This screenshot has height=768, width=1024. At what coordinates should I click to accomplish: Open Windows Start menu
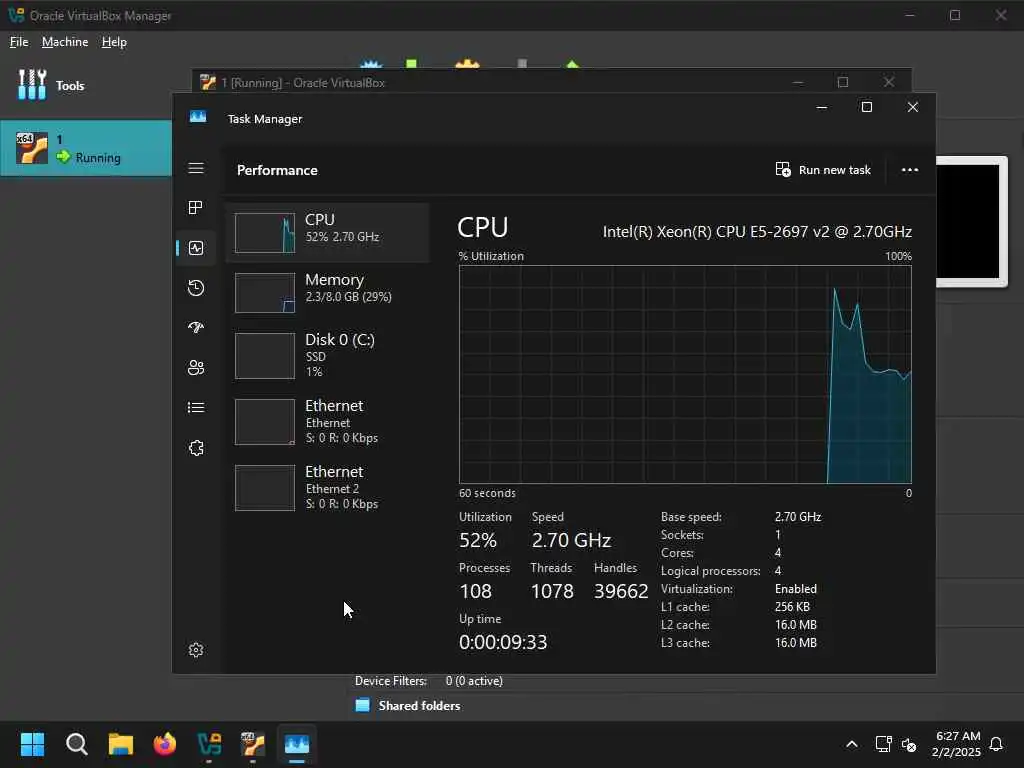(x=32, y=744)
